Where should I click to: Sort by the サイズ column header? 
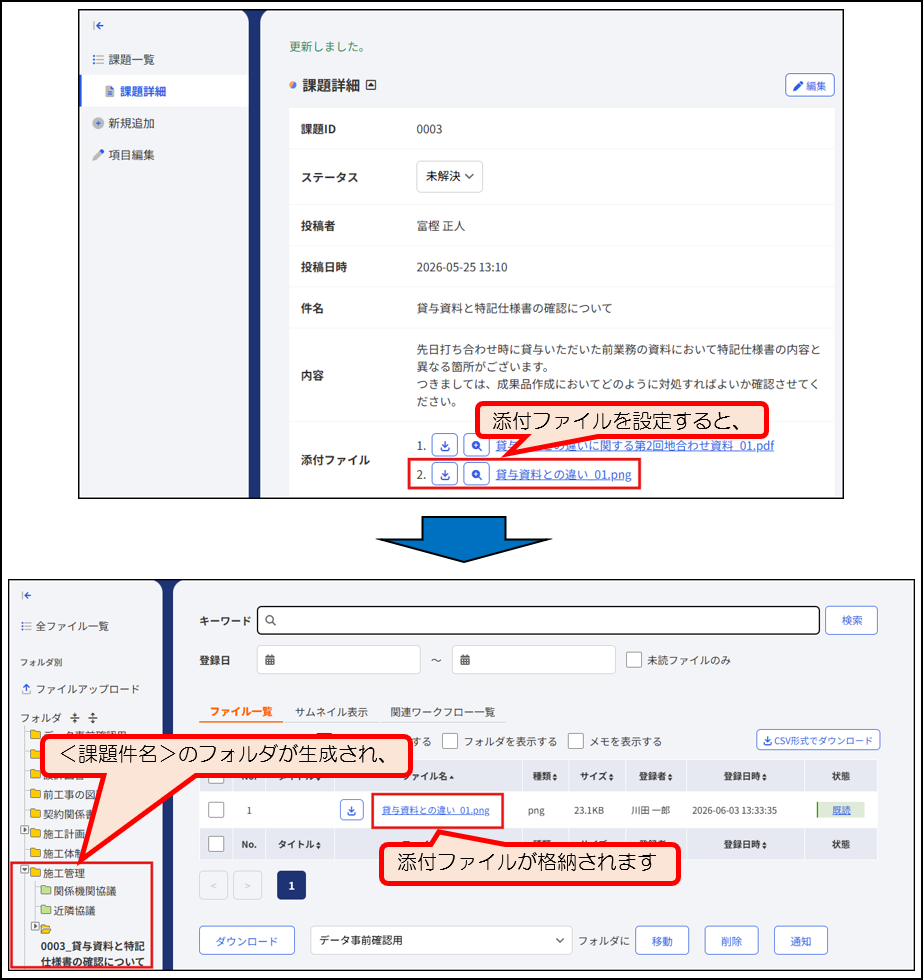596,776
